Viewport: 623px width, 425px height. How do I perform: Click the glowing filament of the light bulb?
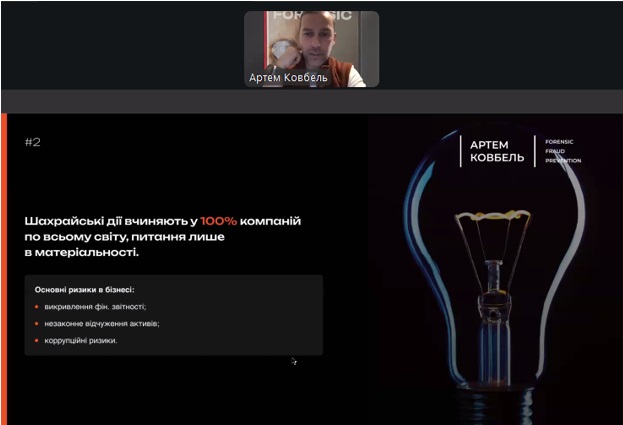[493, 216]
